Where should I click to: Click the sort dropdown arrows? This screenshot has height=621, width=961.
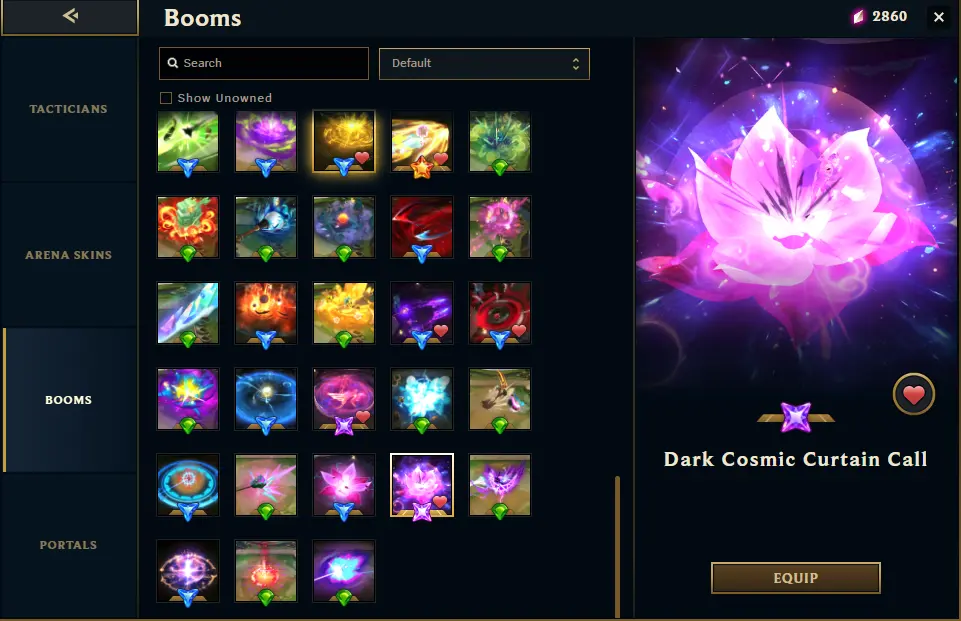575,64
